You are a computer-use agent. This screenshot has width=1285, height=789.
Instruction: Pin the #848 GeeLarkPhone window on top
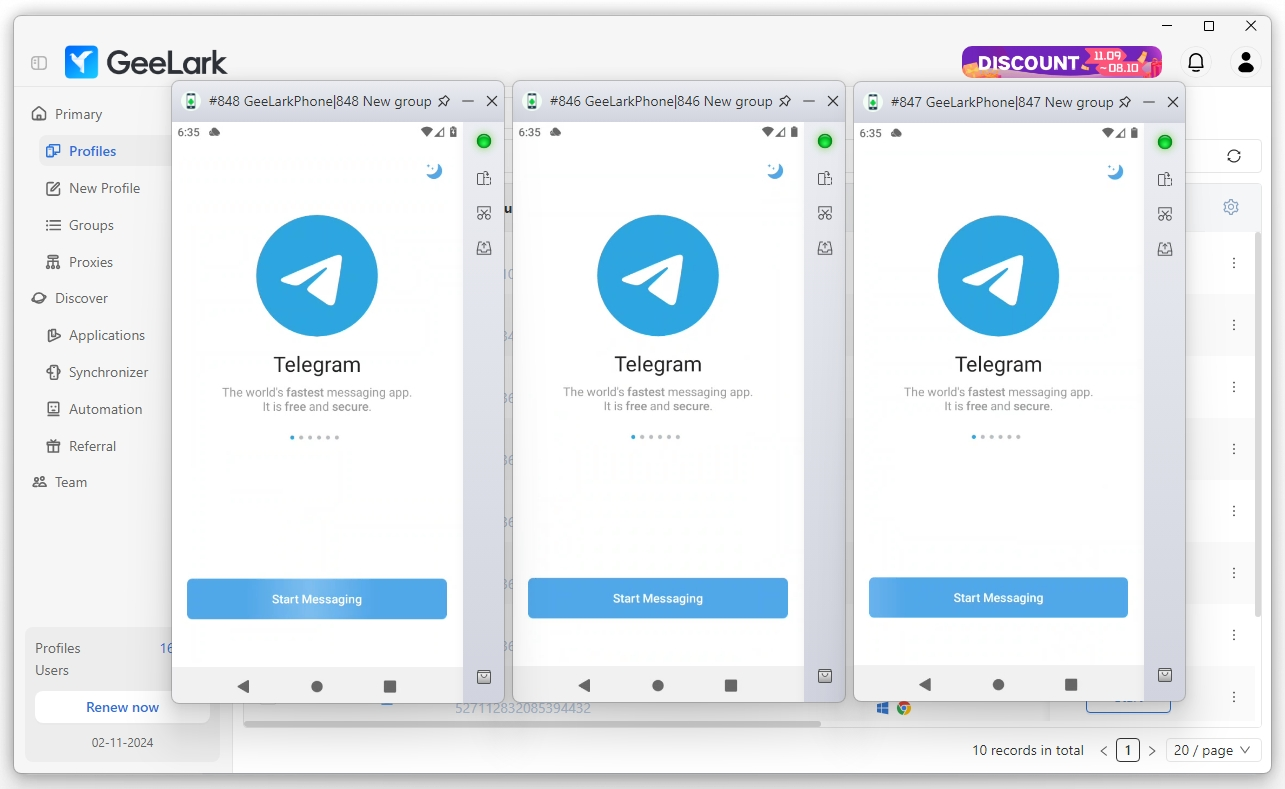[445, 101]
